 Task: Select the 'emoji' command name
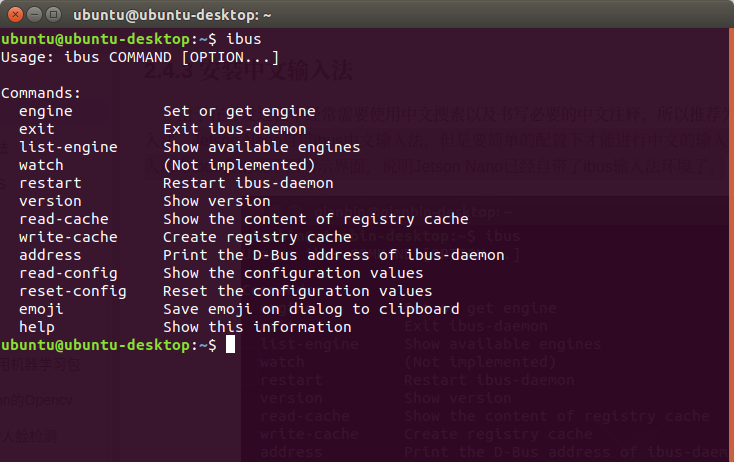pos(41,309)
